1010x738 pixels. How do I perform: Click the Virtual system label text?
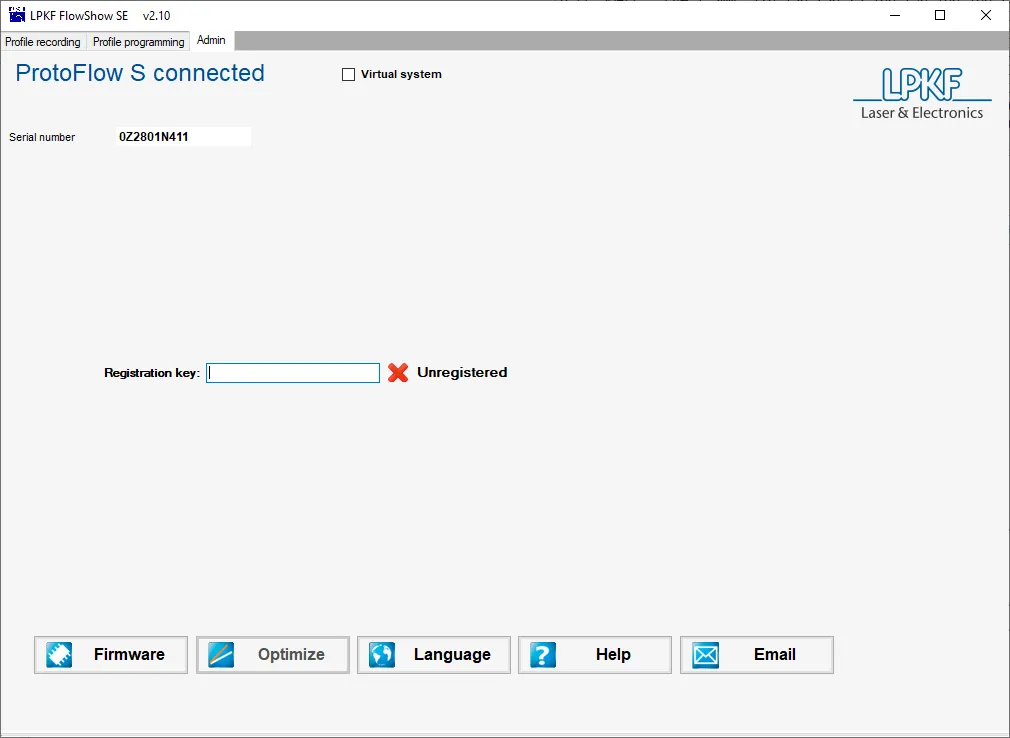(x=401, y=74)
